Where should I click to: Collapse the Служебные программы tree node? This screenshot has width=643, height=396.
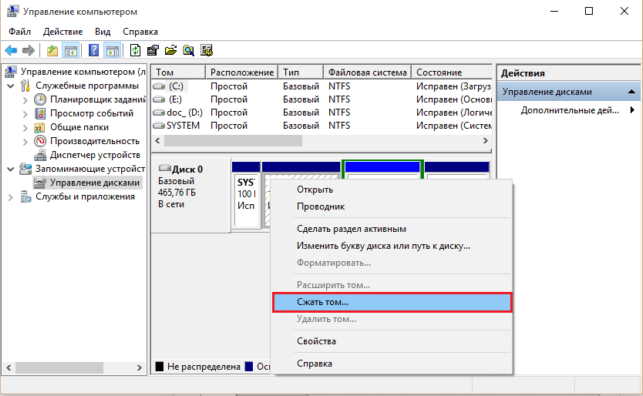point(11,86)
